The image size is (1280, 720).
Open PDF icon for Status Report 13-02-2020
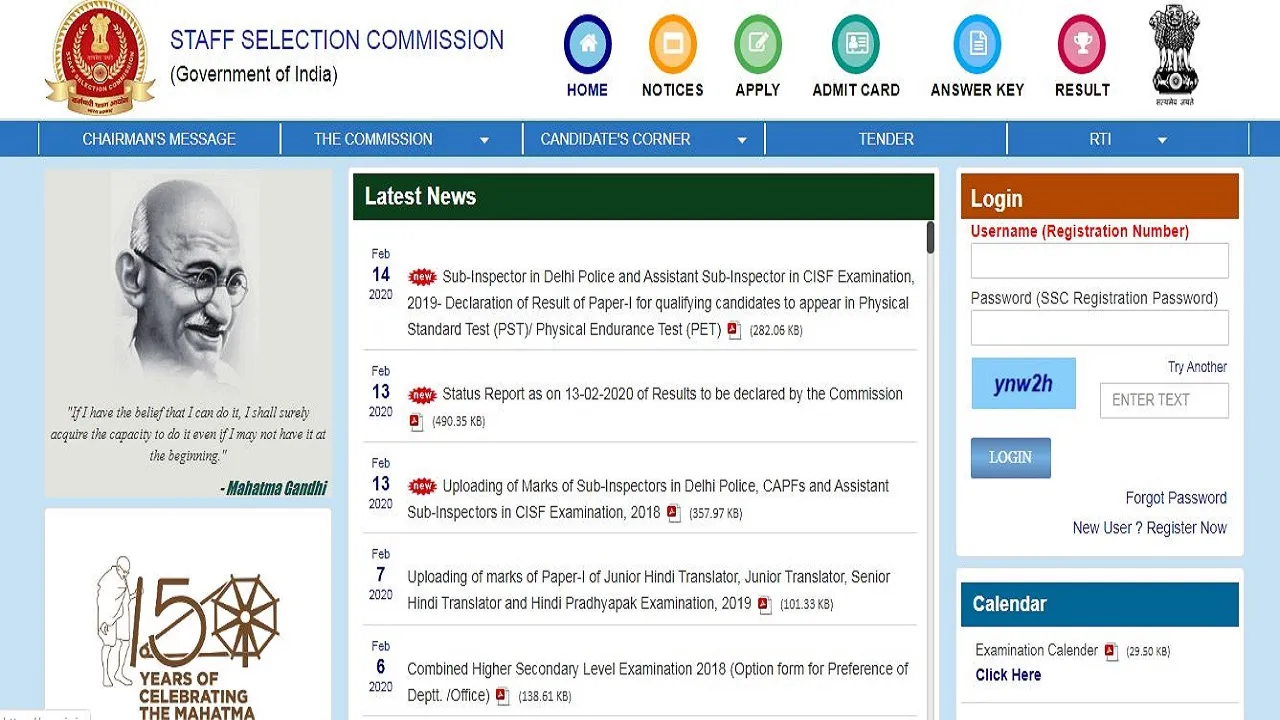(417, 422)
